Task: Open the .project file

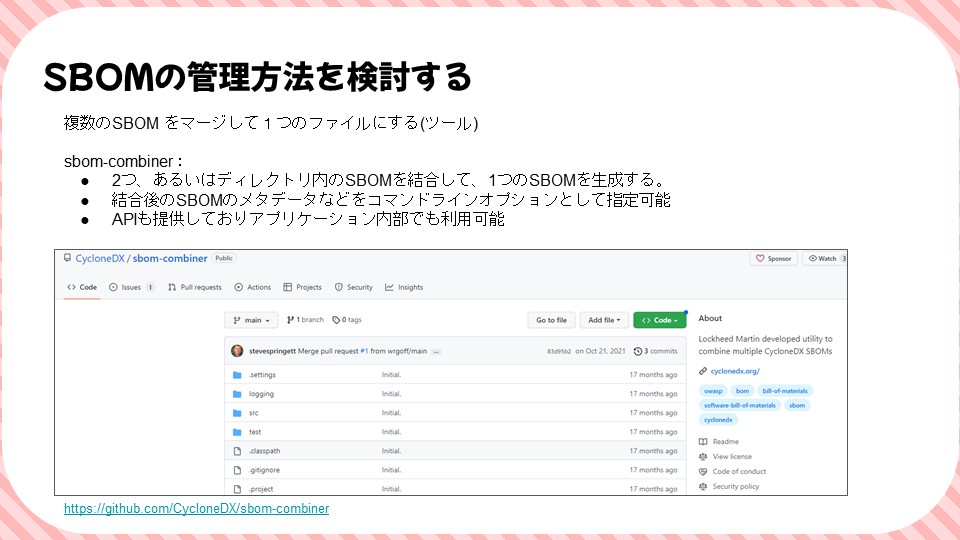Action: (x=261, y=489)
